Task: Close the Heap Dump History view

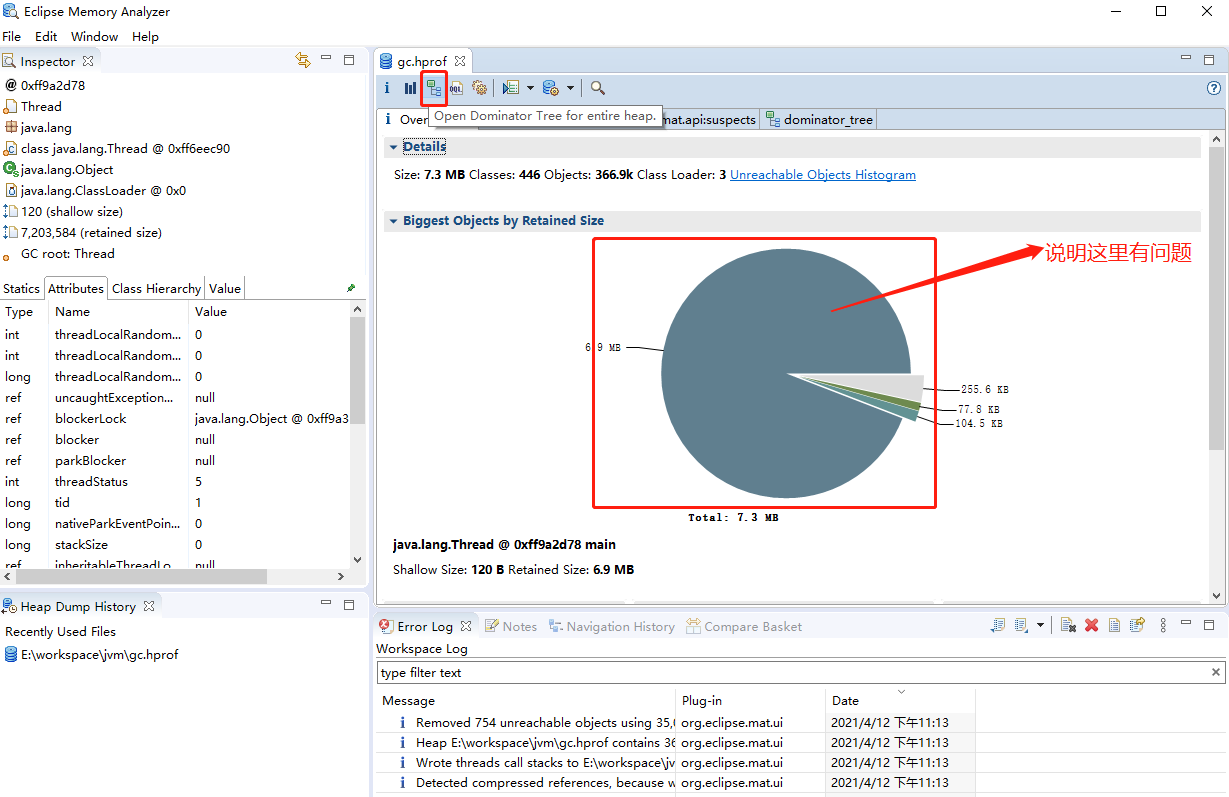Action: (x=149, y=606)
